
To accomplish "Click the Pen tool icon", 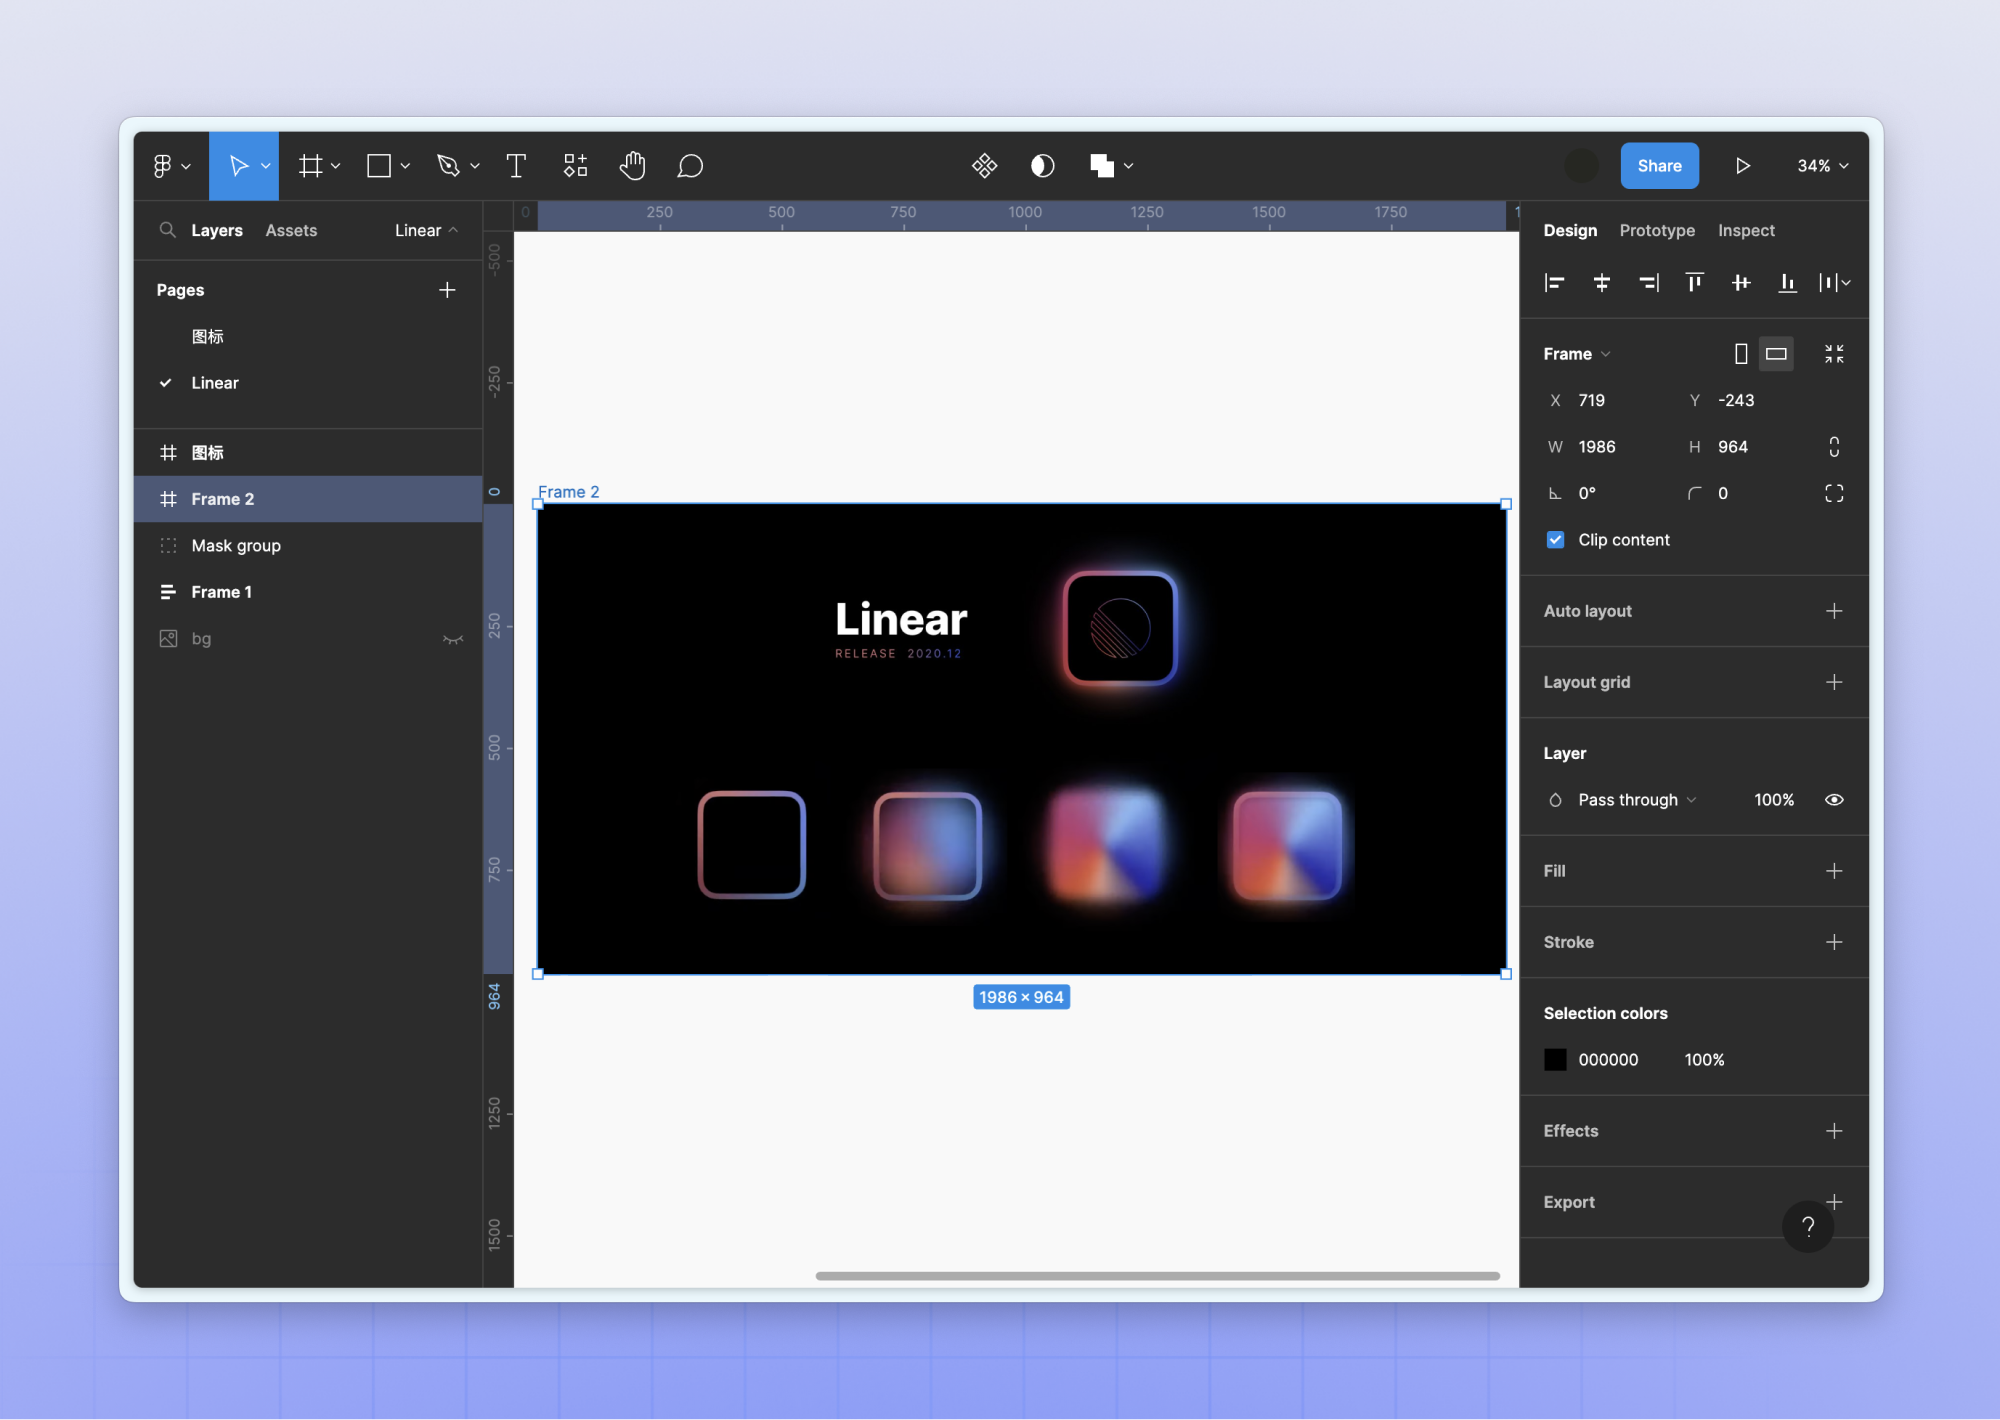I will point(448,166).
